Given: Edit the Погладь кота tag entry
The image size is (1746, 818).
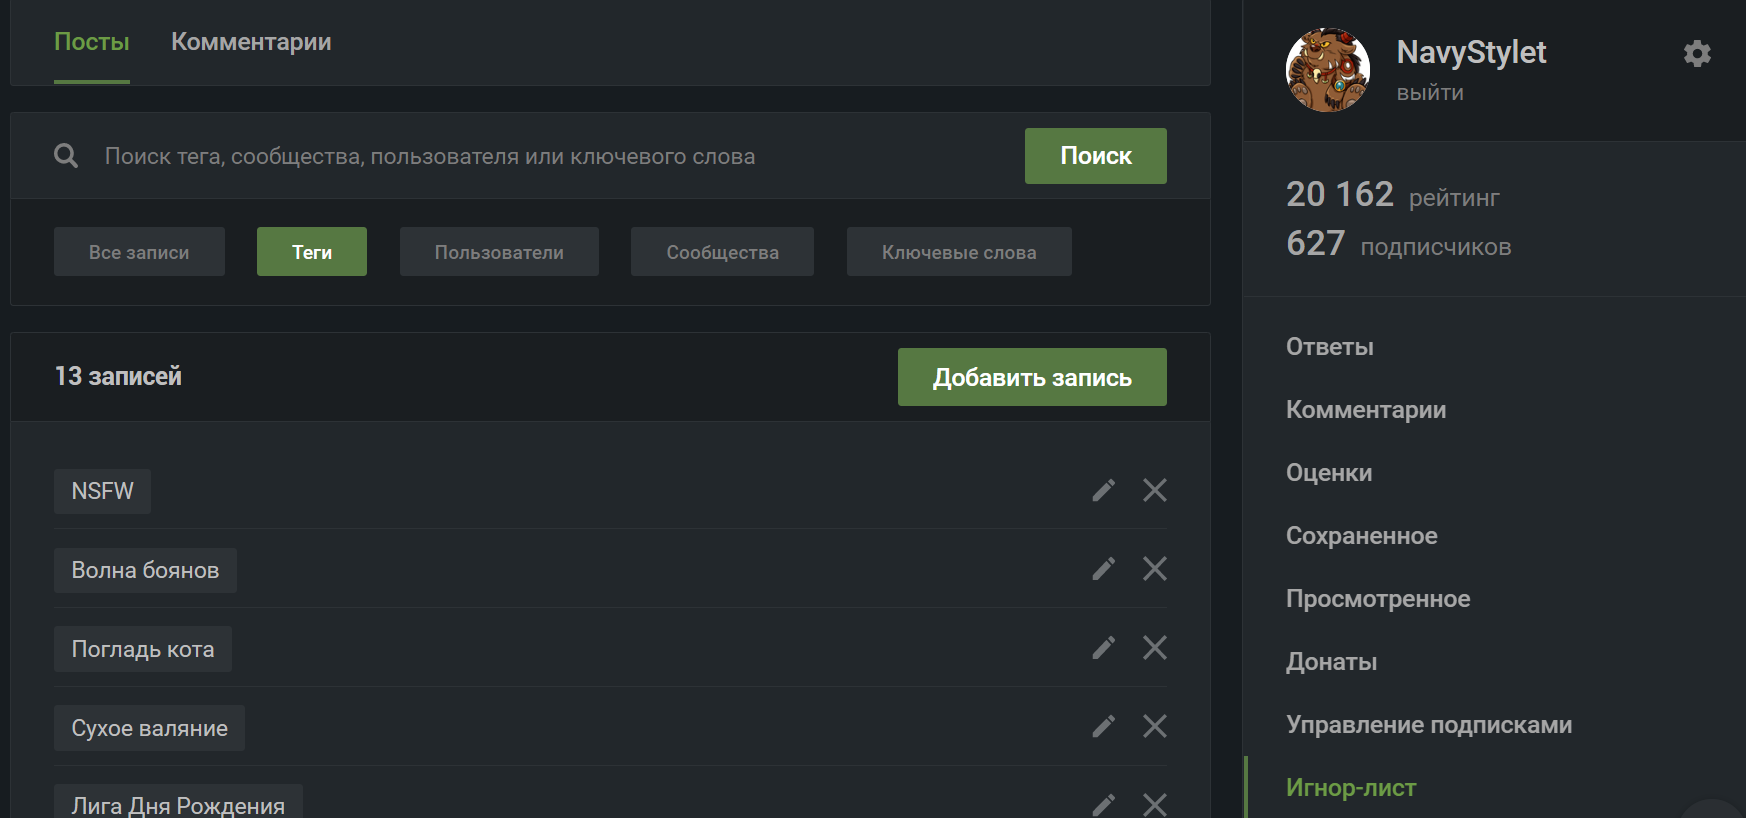Looking at the screenshot, I should pyautogui.click(x=1104, y=648).
